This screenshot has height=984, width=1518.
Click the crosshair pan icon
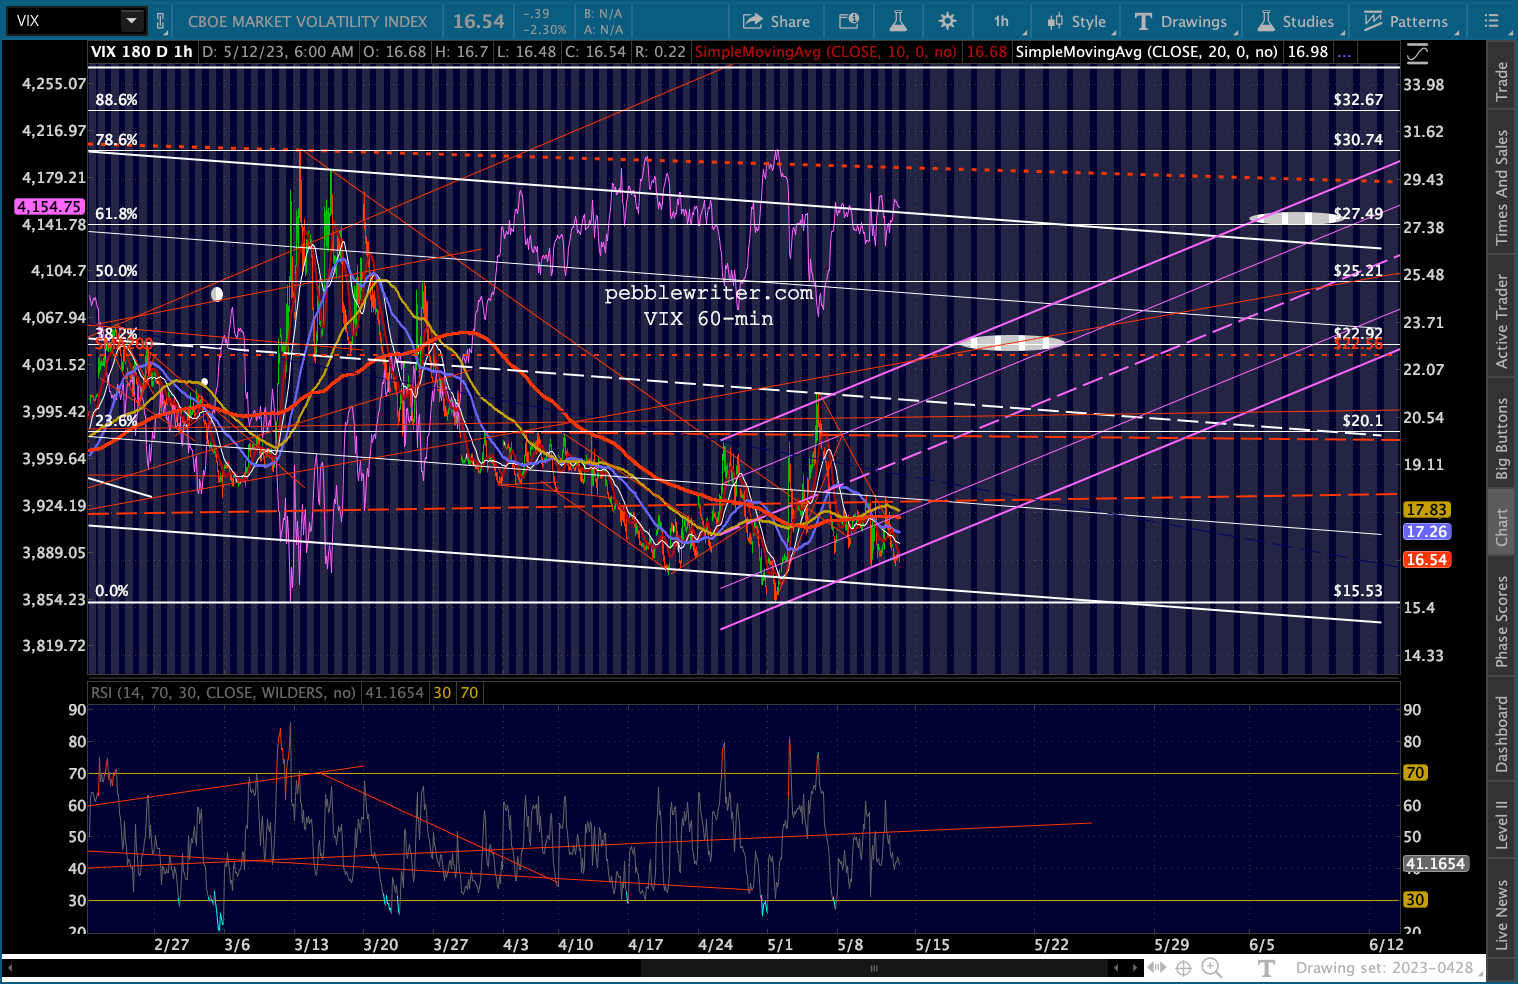coord(1184,968)
